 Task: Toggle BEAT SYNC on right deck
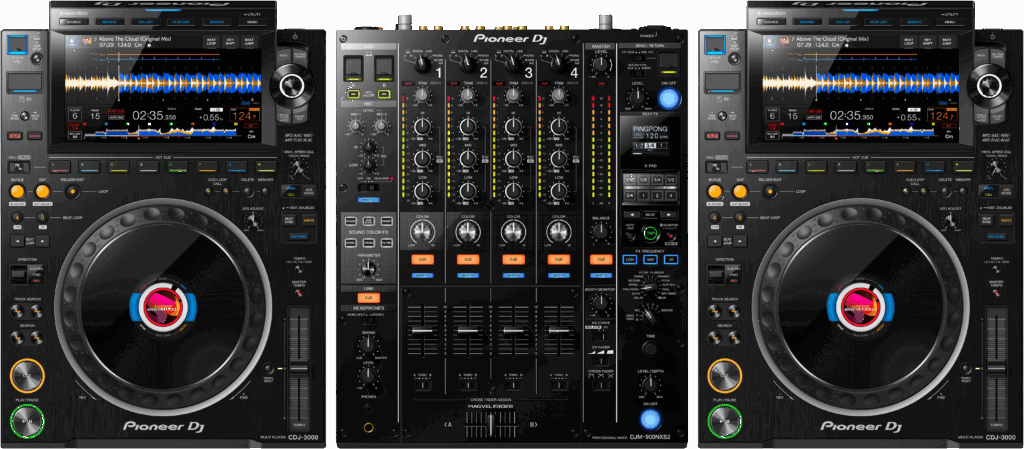pos(985,221)
